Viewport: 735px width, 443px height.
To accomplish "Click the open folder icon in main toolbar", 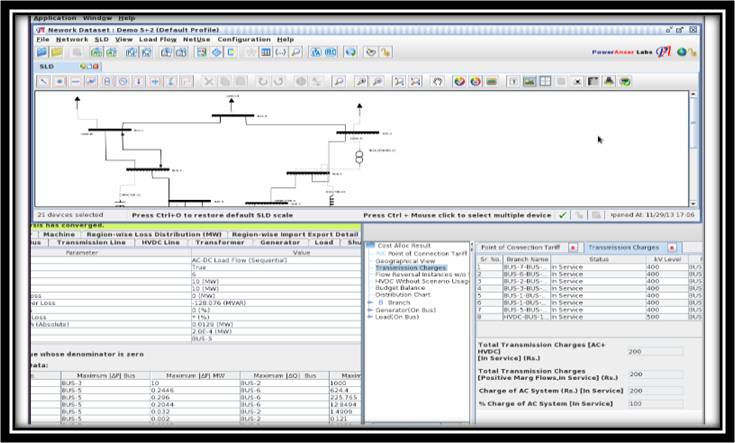I will point(58,52).
